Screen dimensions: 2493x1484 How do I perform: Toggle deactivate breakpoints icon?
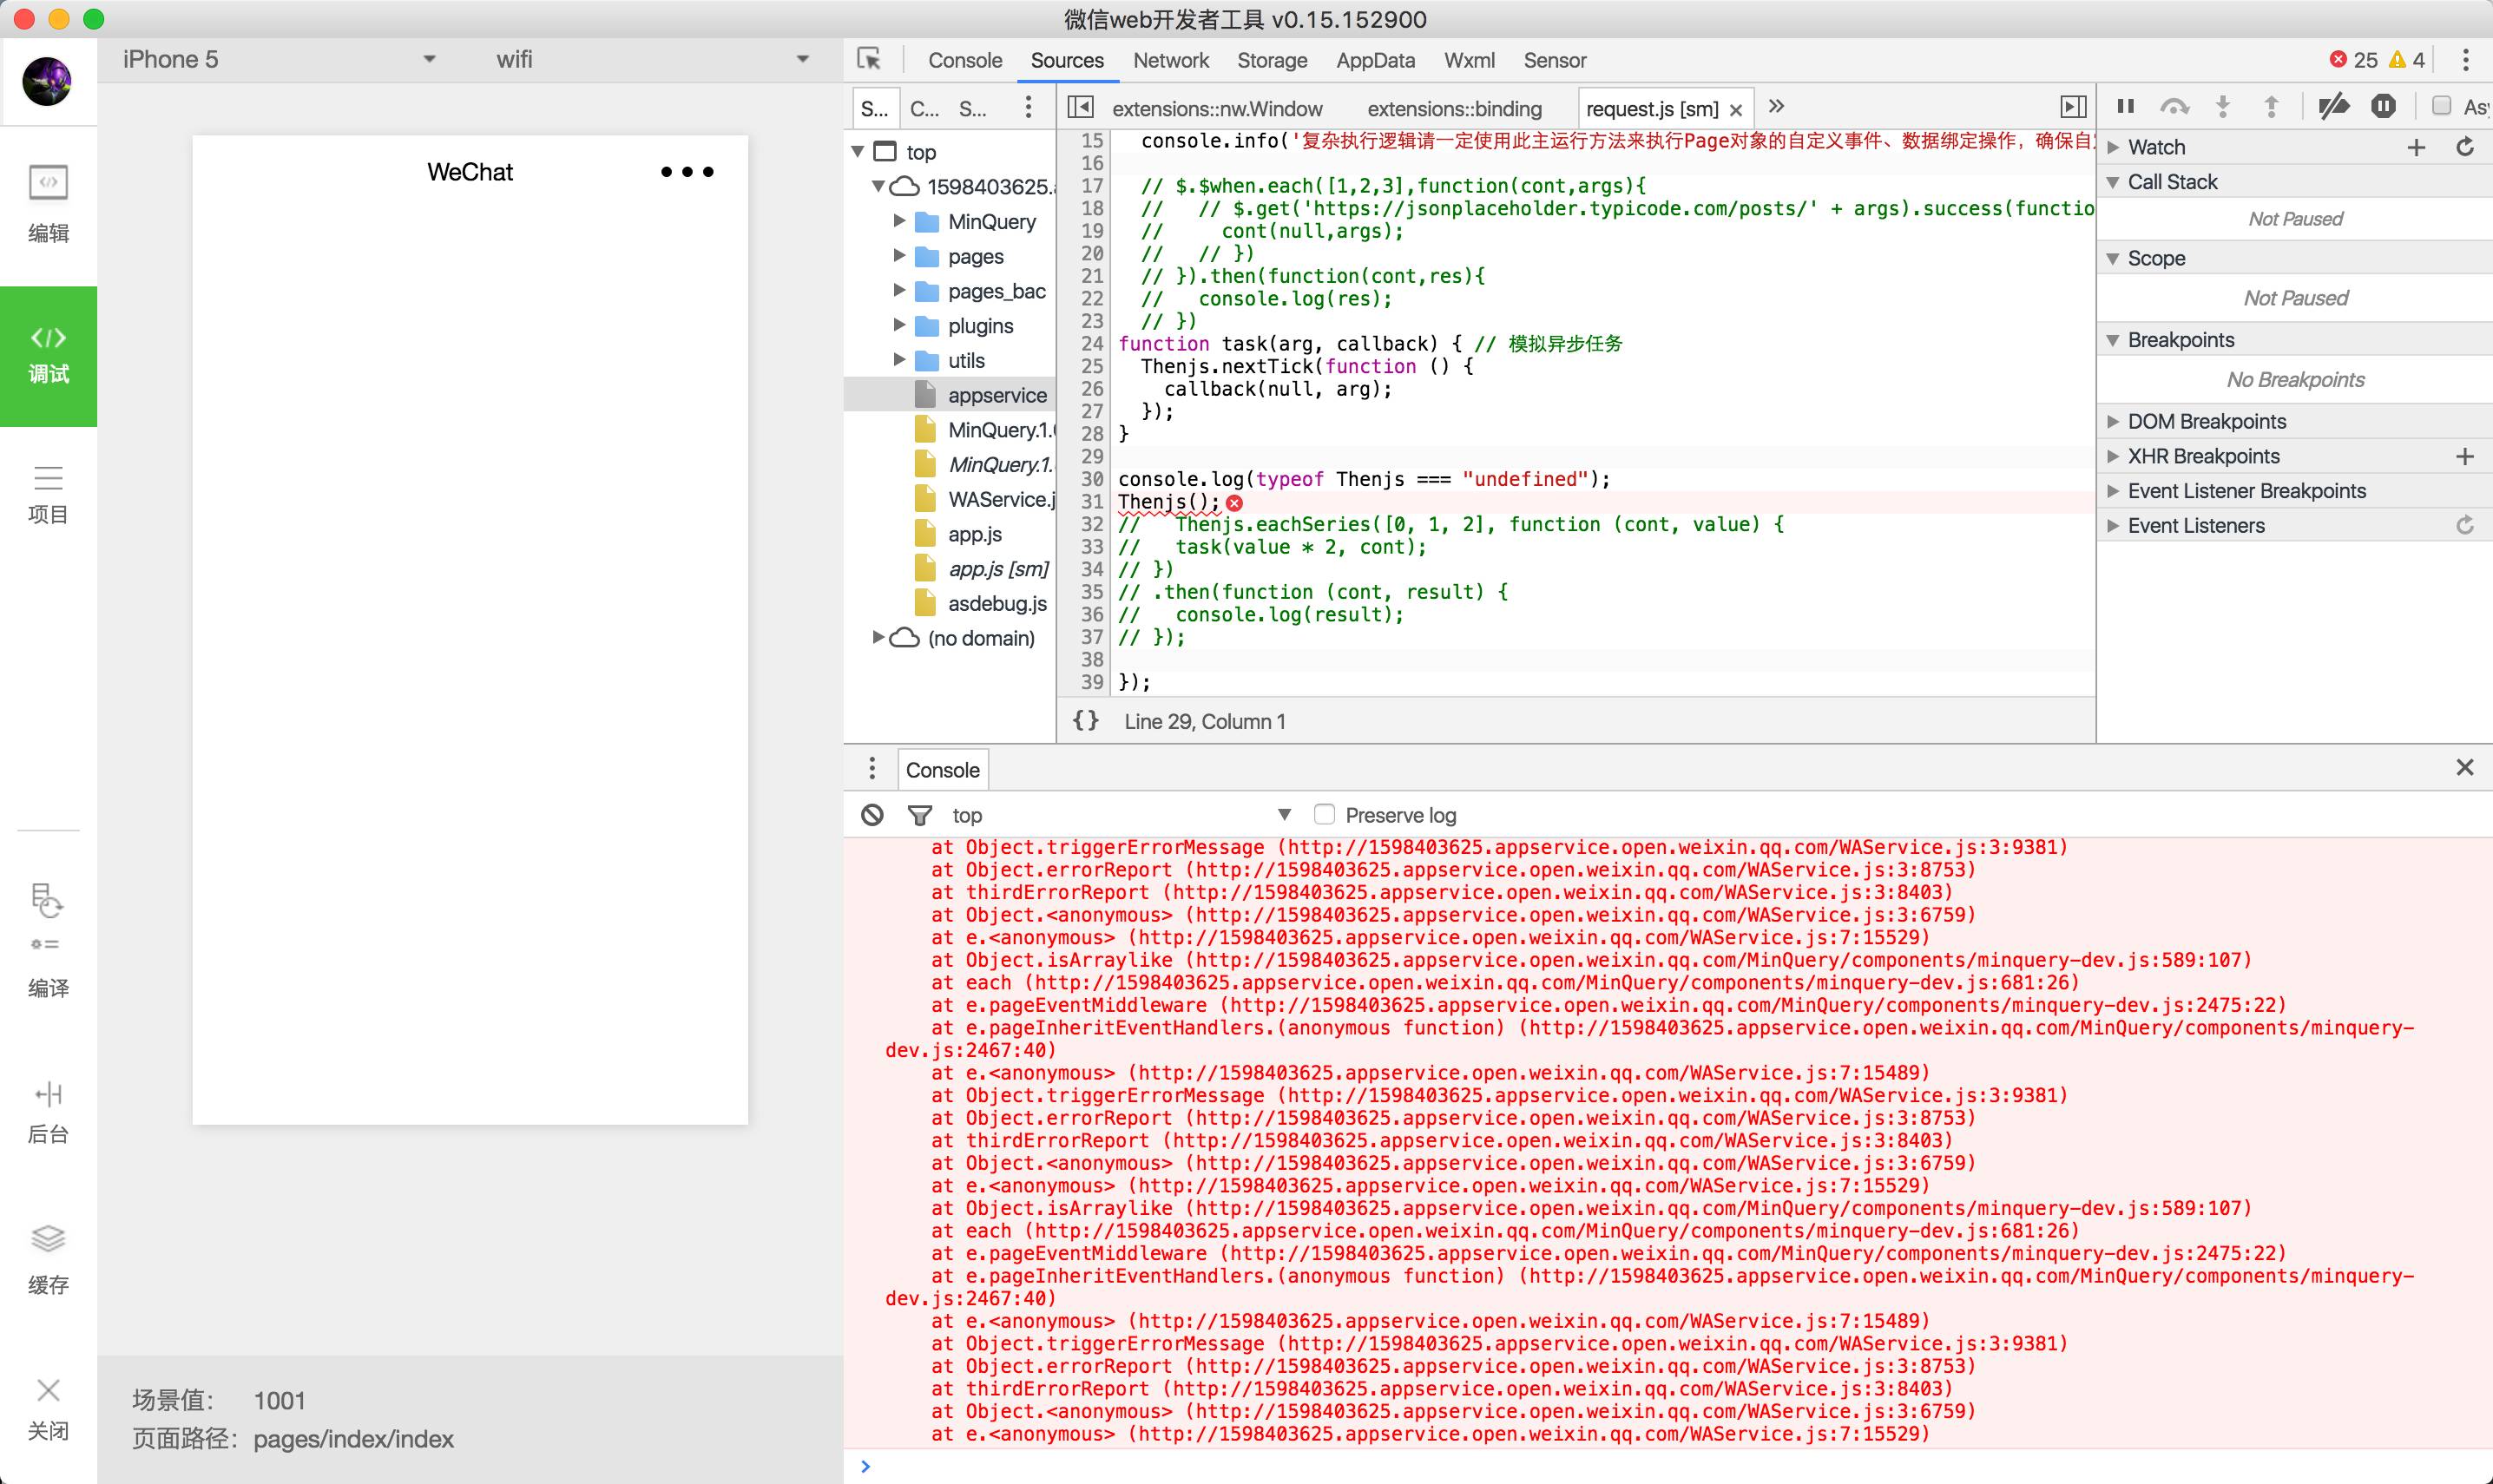pyautogui.click(x=2333, y=107)
